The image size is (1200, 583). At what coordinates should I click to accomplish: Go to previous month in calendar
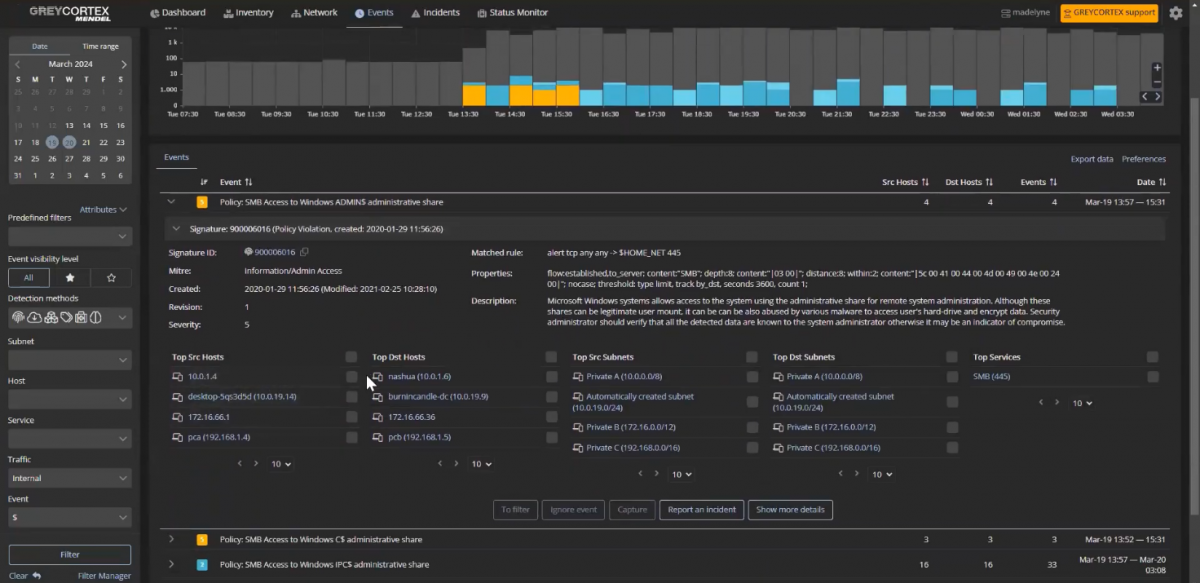tap(17, 64)
